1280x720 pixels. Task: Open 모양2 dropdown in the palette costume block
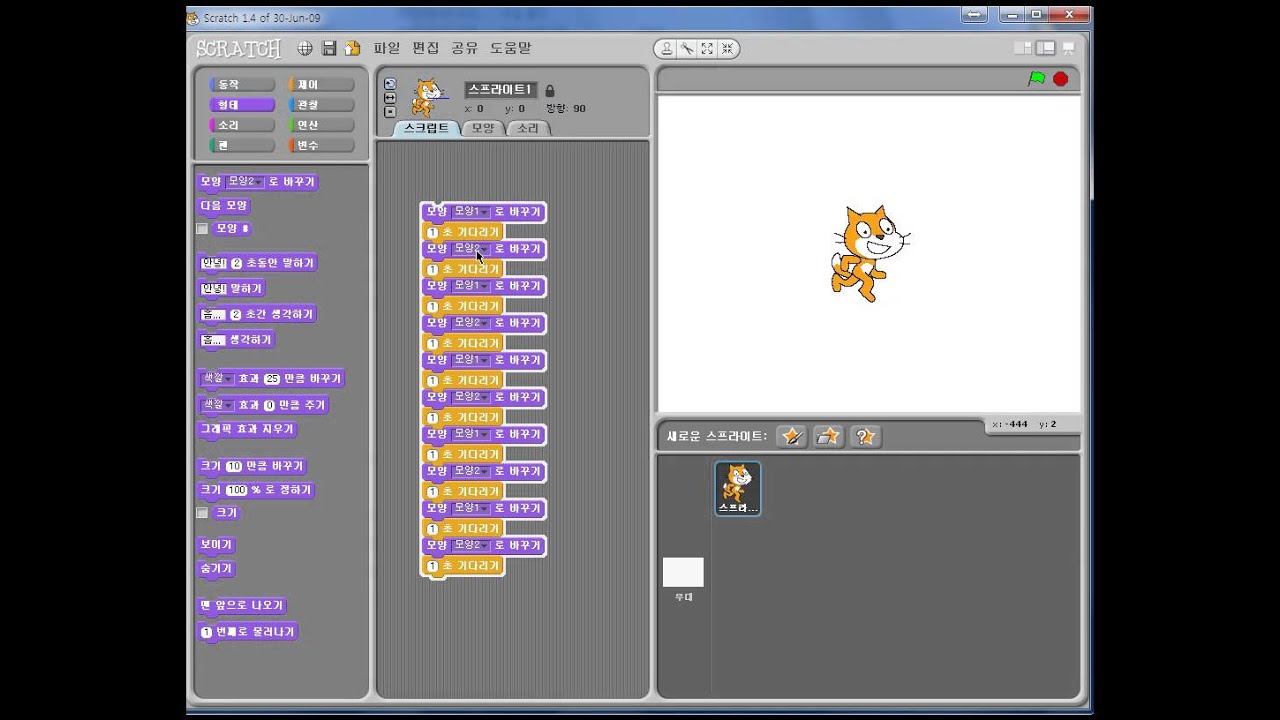244,182
